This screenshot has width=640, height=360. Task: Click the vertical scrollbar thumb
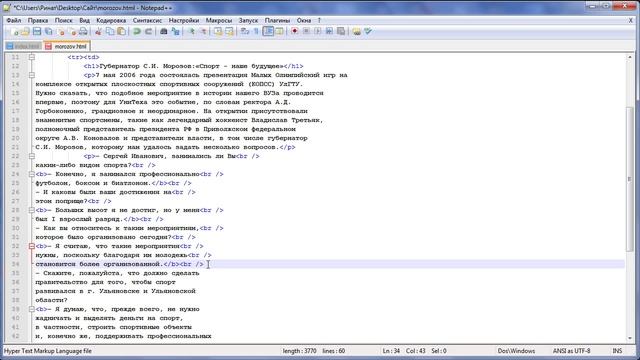[x=630, y=180]
